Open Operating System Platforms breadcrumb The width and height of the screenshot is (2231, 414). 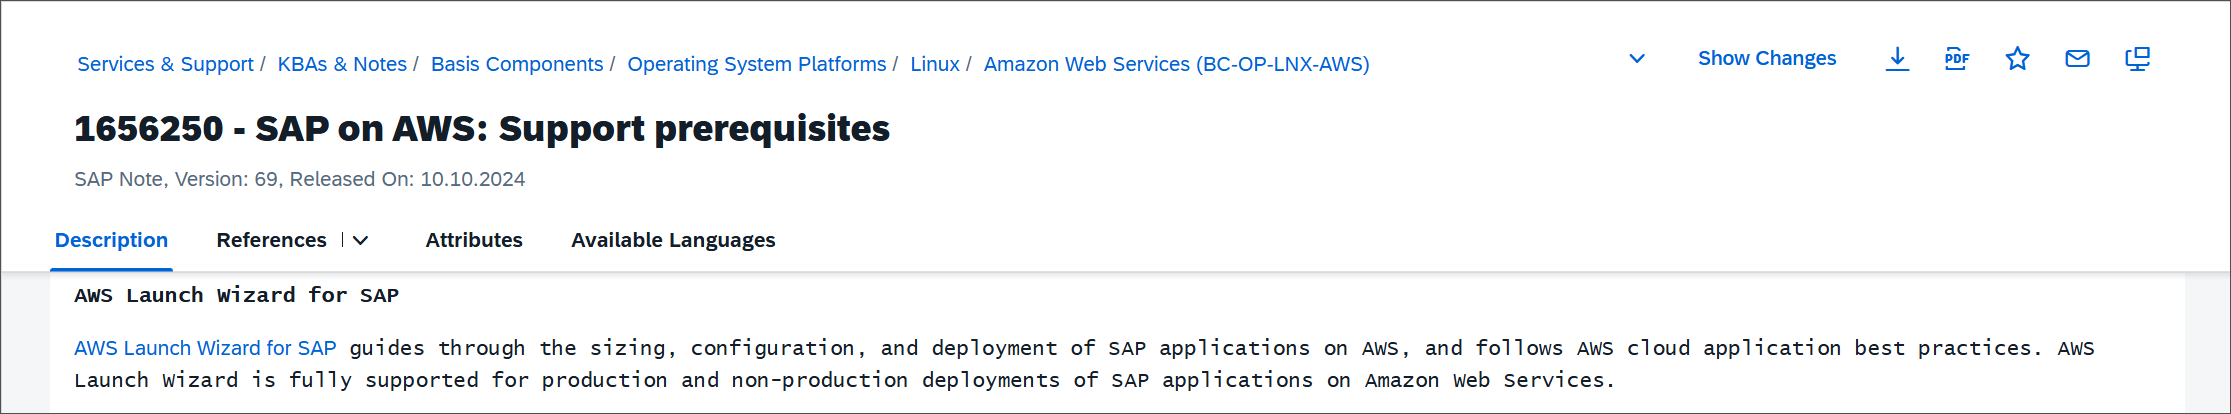(756, 64)
